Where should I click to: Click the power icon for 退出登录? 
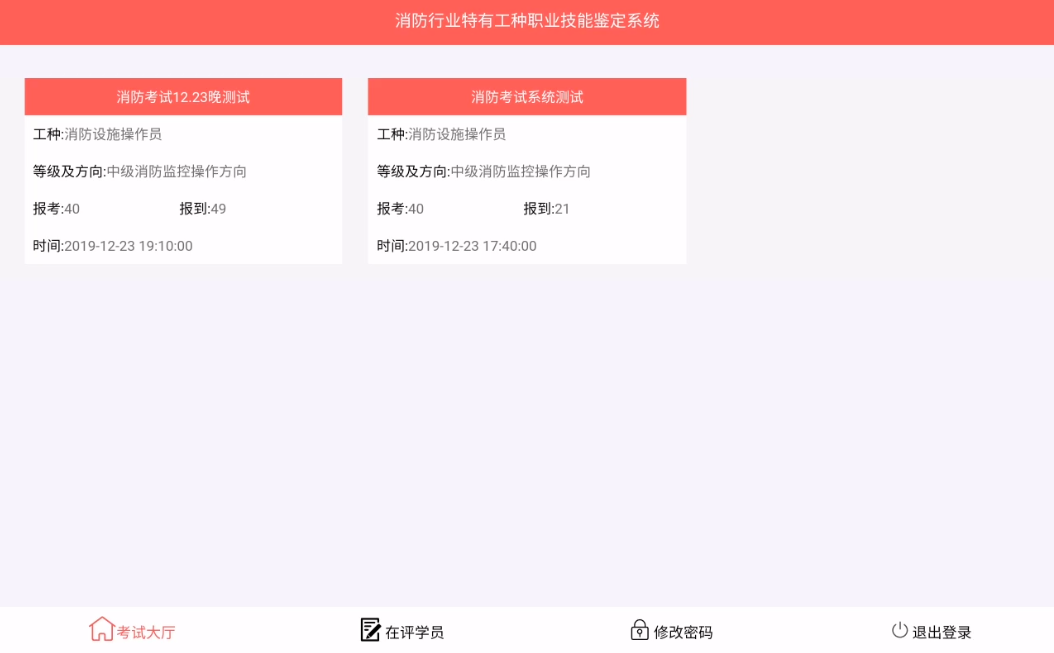899,630
